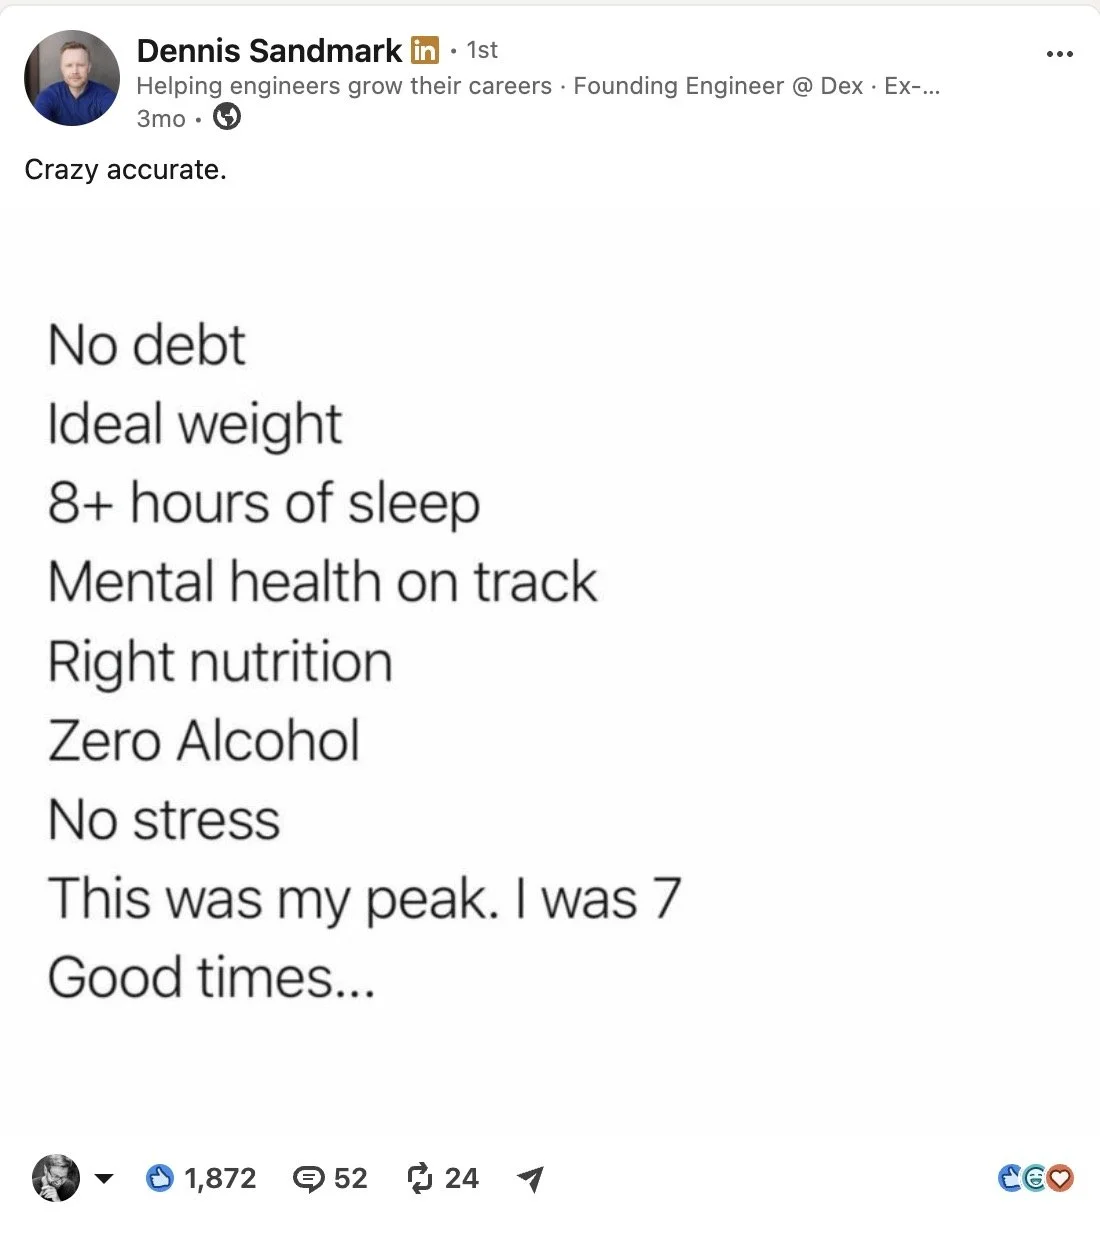The width and height of the screenshot is (1100, 1236).
Task: Click the paper plane Send icon
Action: (x=531, y=1179)
